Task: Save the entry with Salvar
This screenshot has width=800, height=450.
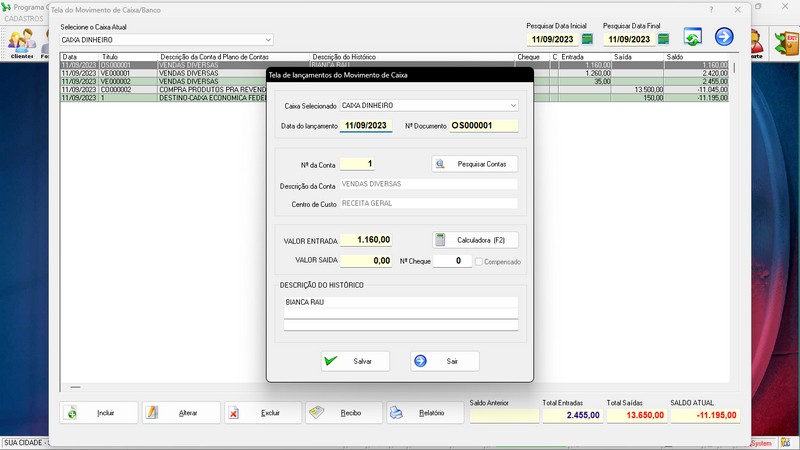Action: pyautogui.click(x=355, y=361)
